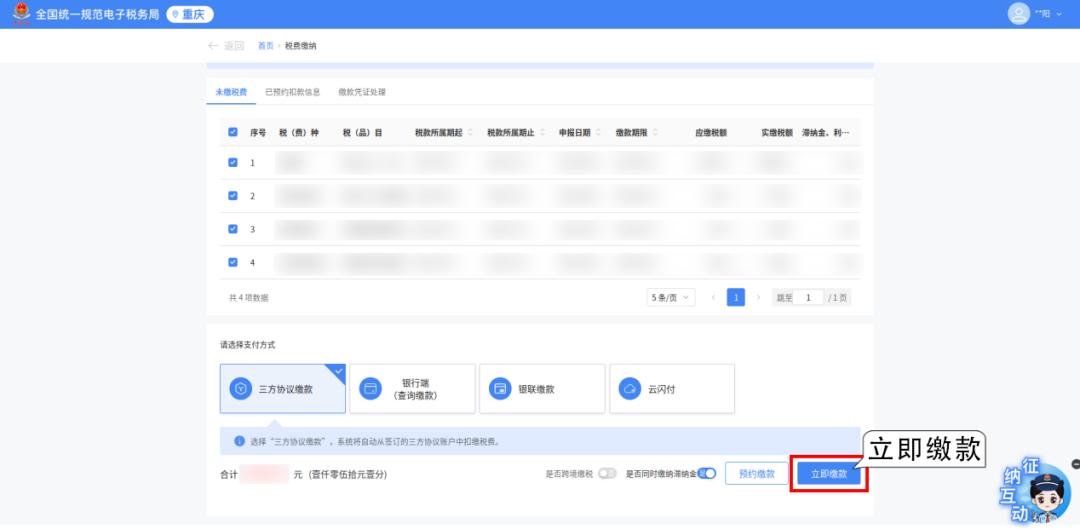Click the 预约缴款 button
This screenshot has width=1080, height=529.
tap(756, 474)
